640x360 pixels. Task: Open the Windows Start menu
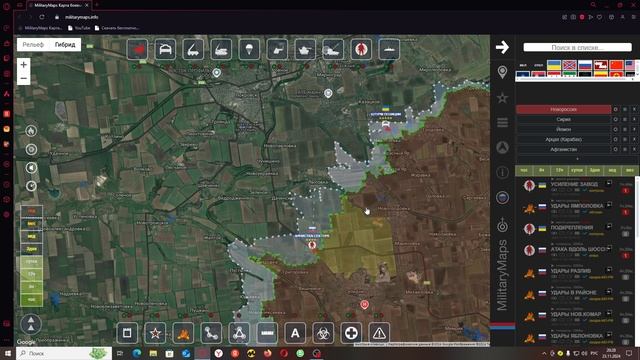point(8,353)
